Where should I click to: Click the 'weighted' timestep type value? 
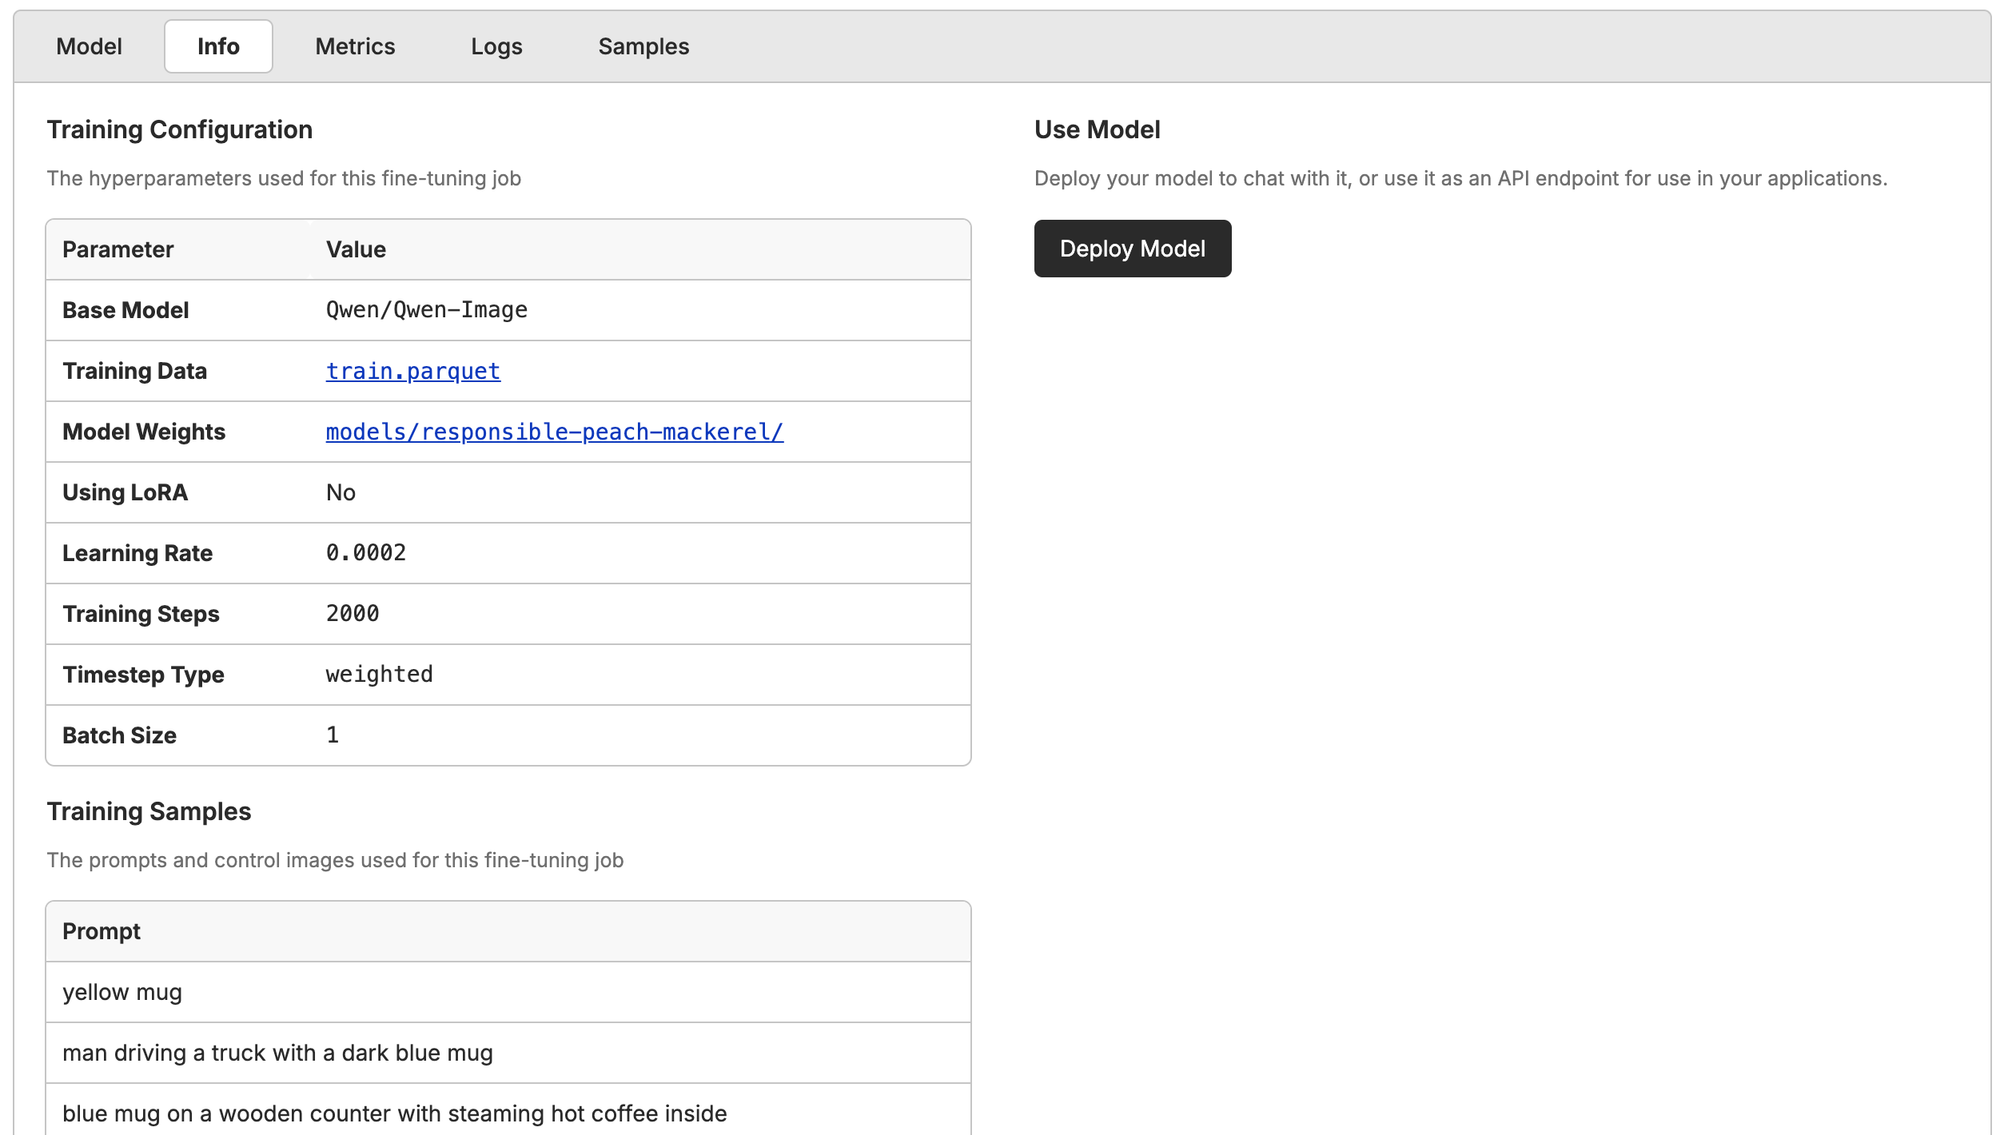[x=379, y=674]
